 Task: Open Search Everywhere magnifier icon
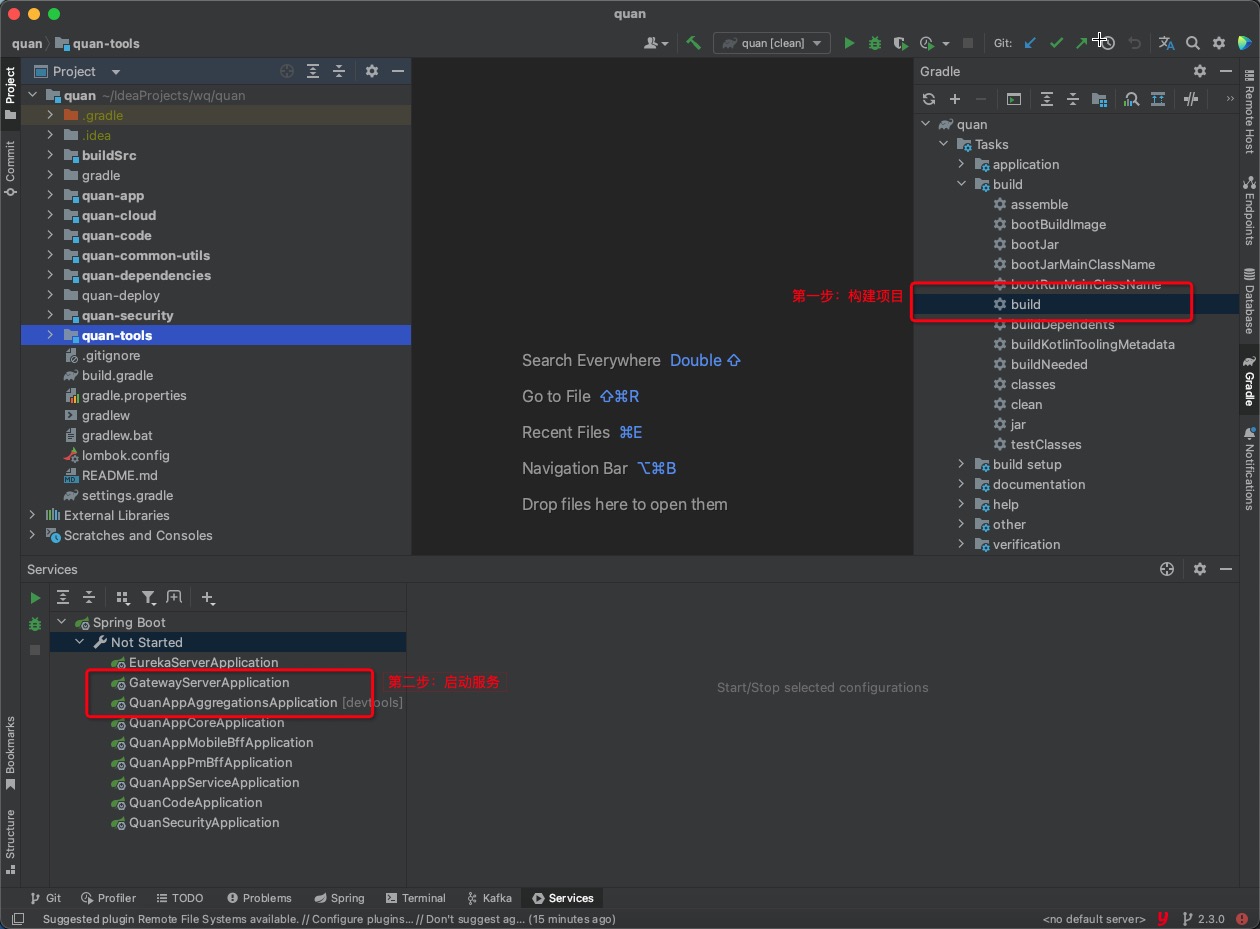point(1193,43)
